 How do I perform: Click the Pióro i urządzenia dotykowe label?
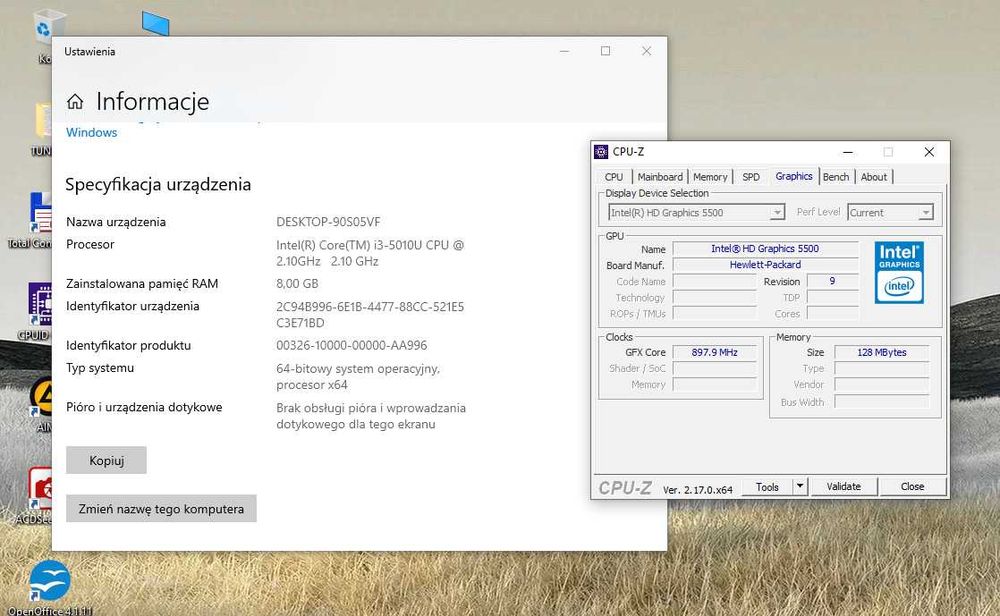(144, 407)
